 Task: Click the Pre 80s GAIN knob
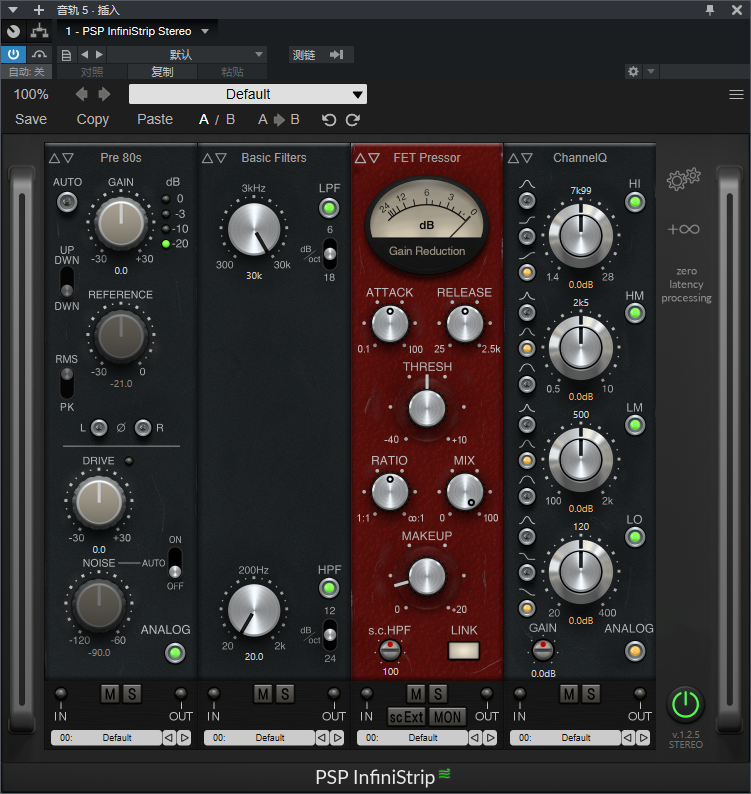point(121,223)
